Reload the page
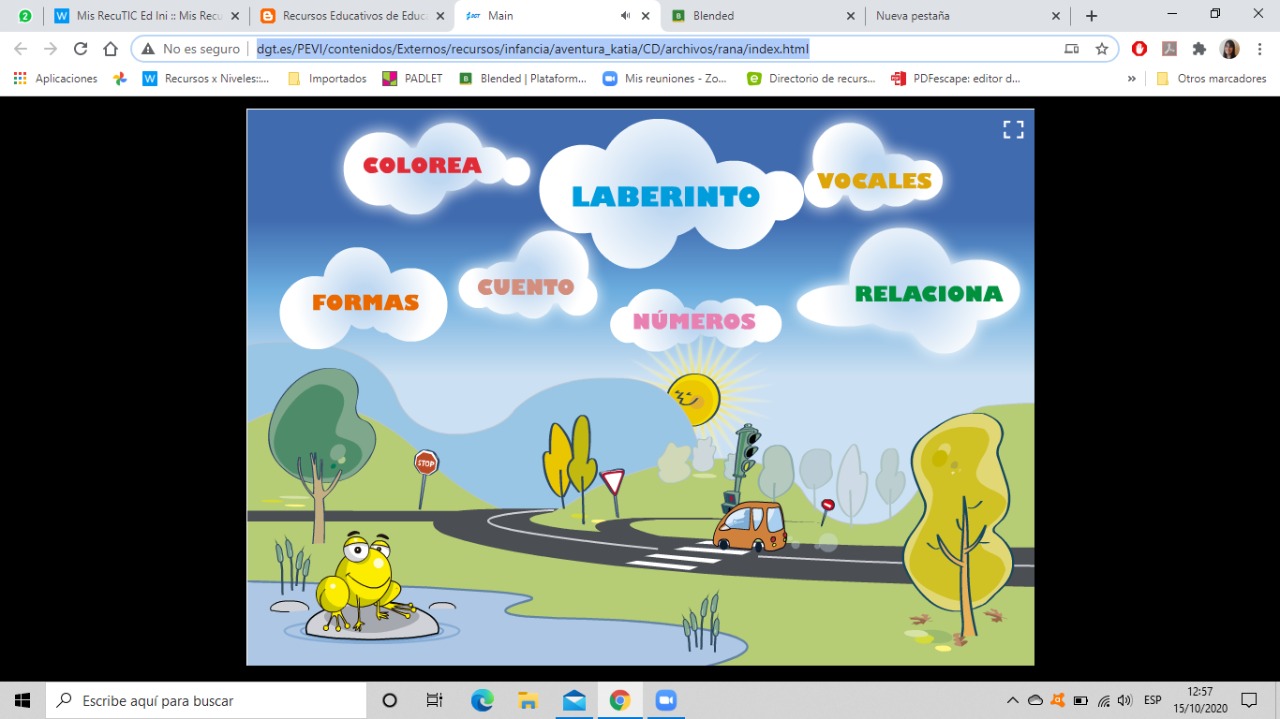1280x719 pixels. [81, 49]
